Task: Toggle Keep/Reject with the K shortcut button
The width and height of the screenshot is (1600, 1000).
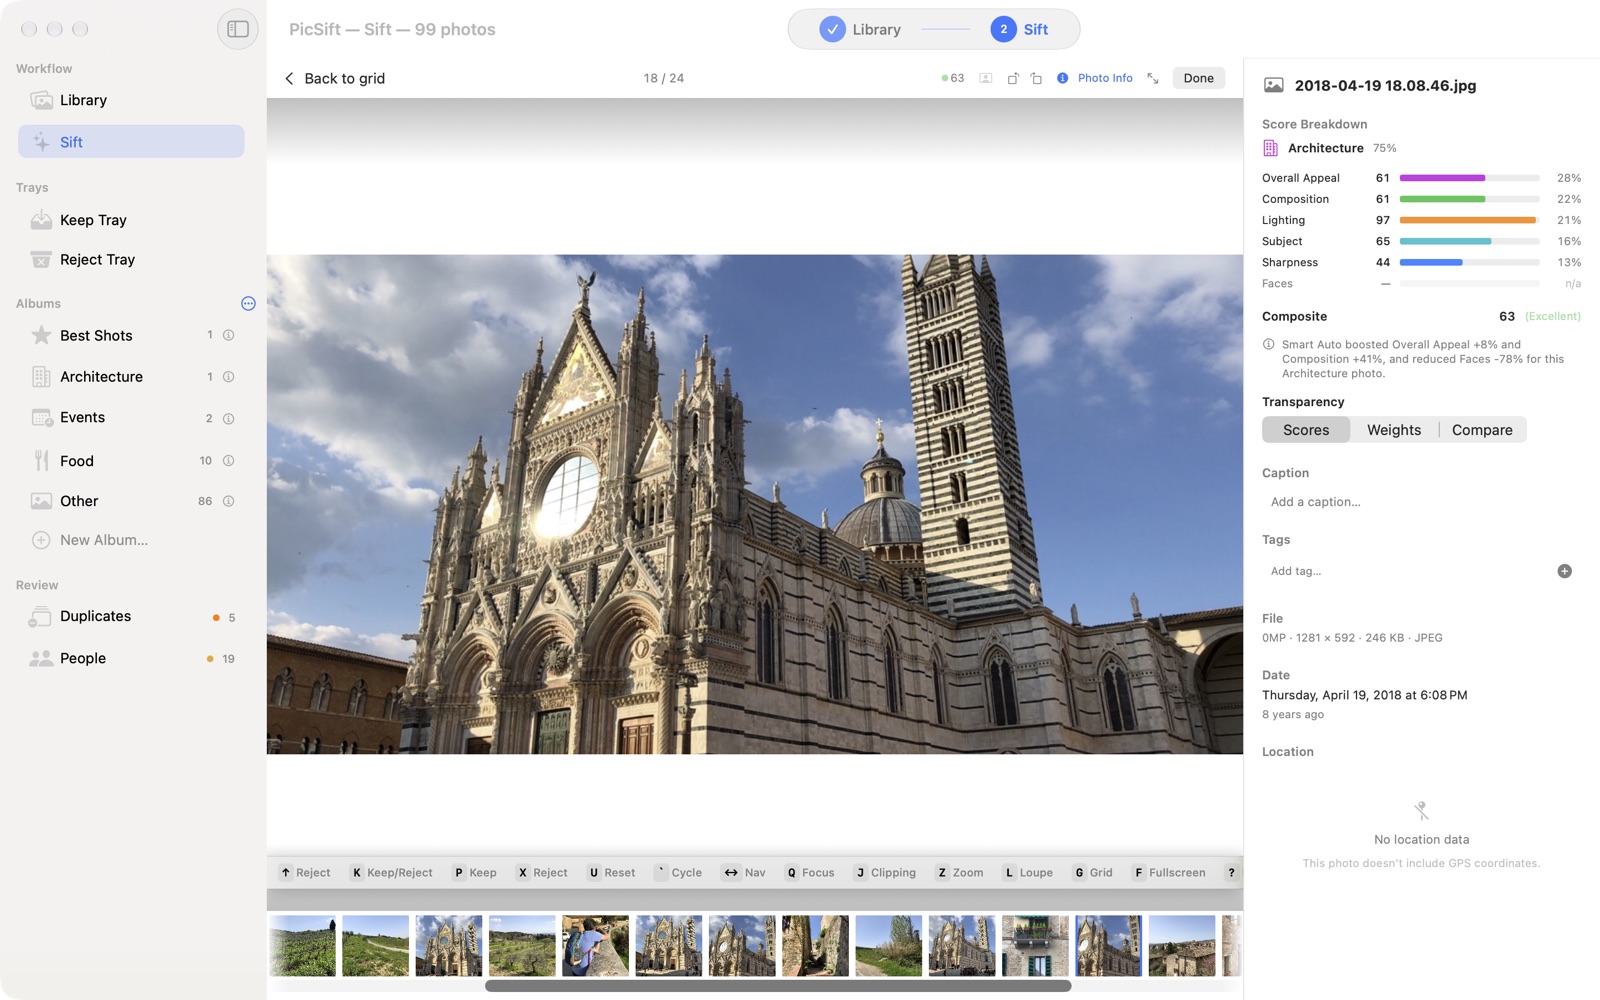Action: click(x=392, y=873)
